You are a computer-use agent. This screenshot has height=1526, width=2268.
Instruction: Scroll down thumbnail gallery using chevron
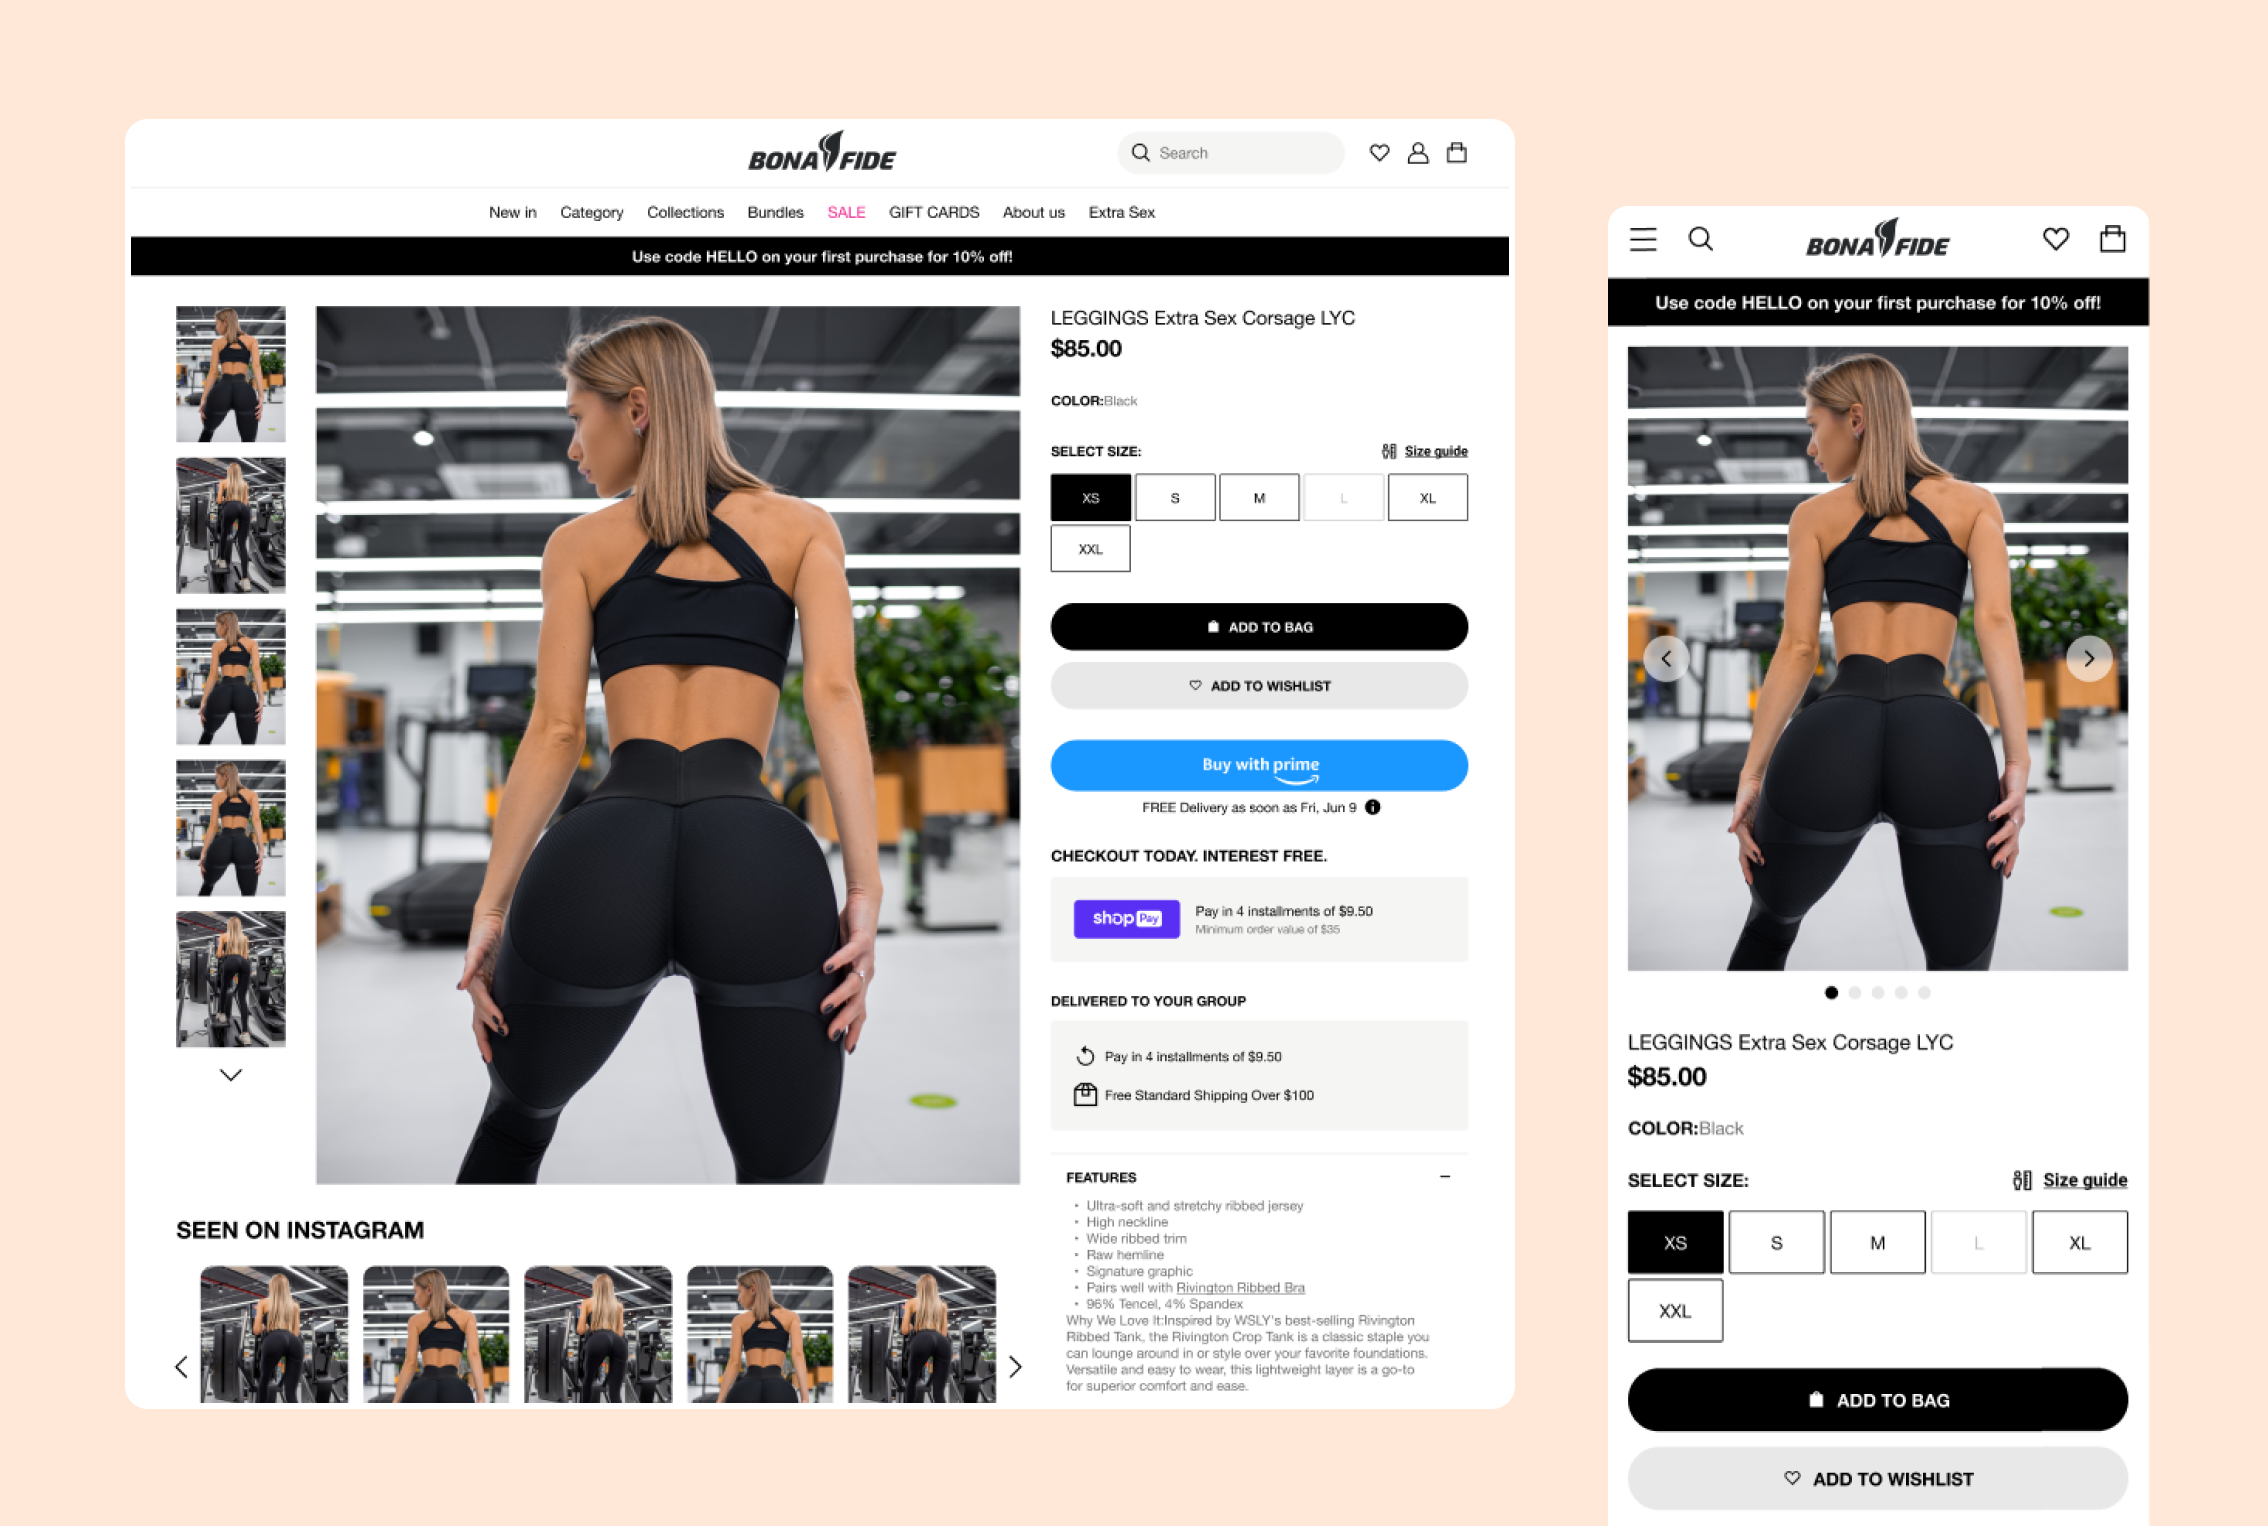tap(230, 1075)
